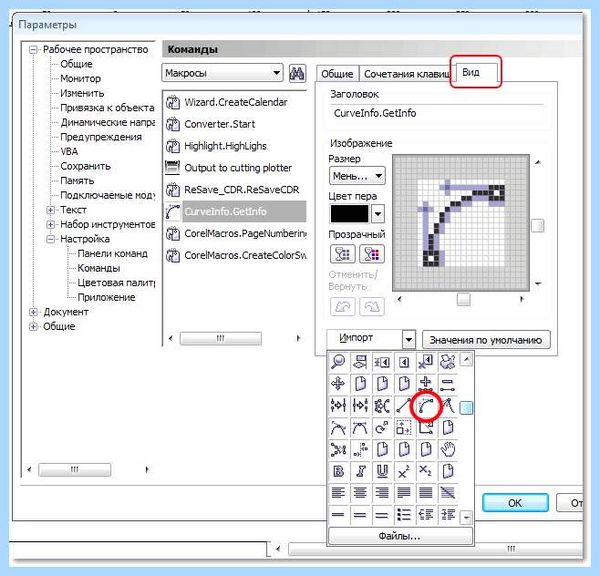Collapse the Настройка tree node
Screen dimensions: 600x576
click(51, 239)
